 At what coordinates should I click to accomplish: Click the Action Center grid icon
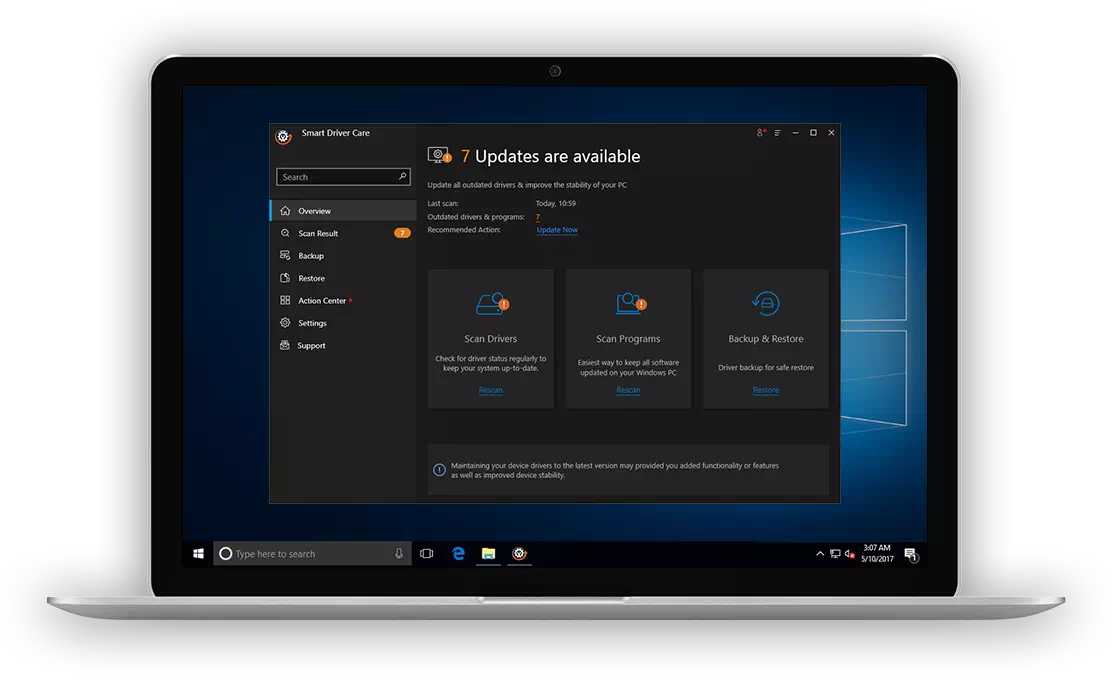(285, 300)
